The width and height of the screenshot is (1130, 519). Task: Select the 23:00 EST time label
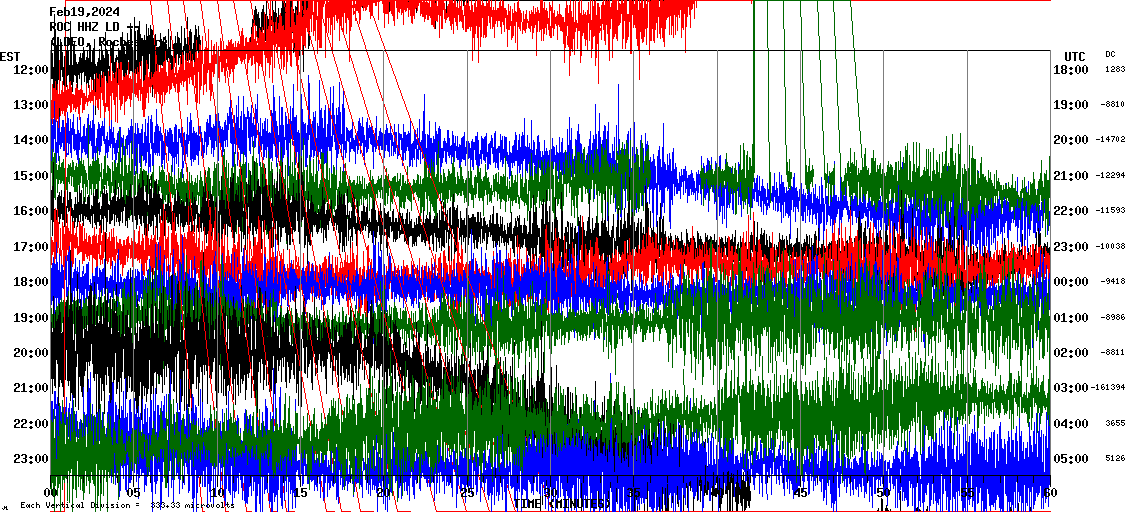click(x=29, y=459)
